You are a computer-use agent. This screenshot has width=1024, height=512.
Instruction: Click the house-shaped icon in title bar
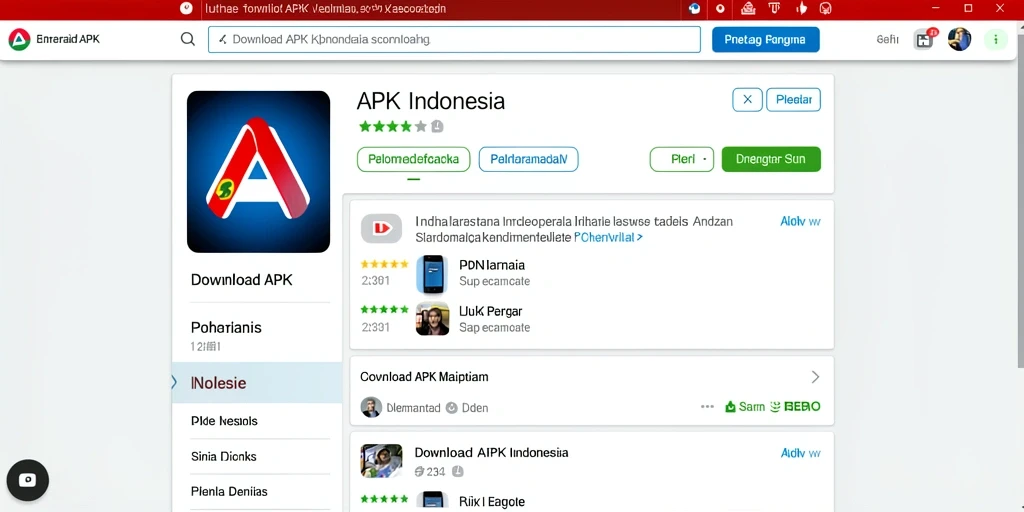[x=748, y=8]
